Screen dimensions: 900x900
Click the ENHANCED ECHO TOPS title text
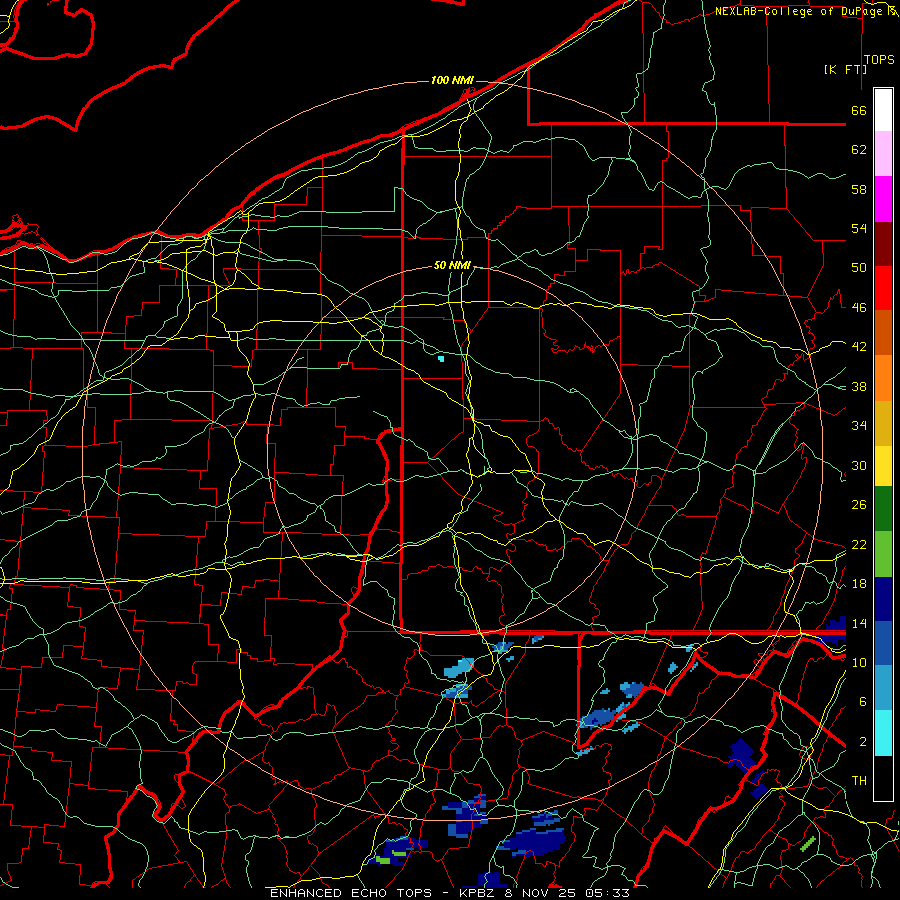(x=351, y=893)
